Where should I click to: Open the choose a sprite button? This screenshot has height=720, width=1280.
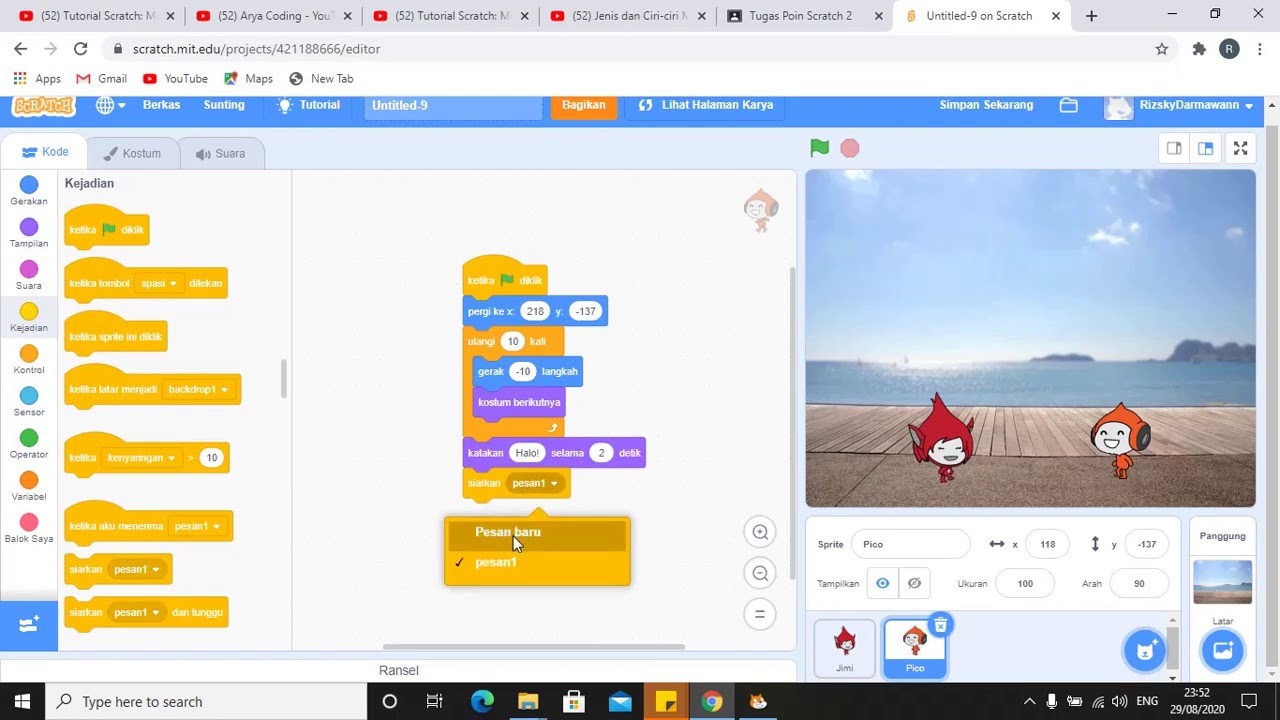point(1145,651)
